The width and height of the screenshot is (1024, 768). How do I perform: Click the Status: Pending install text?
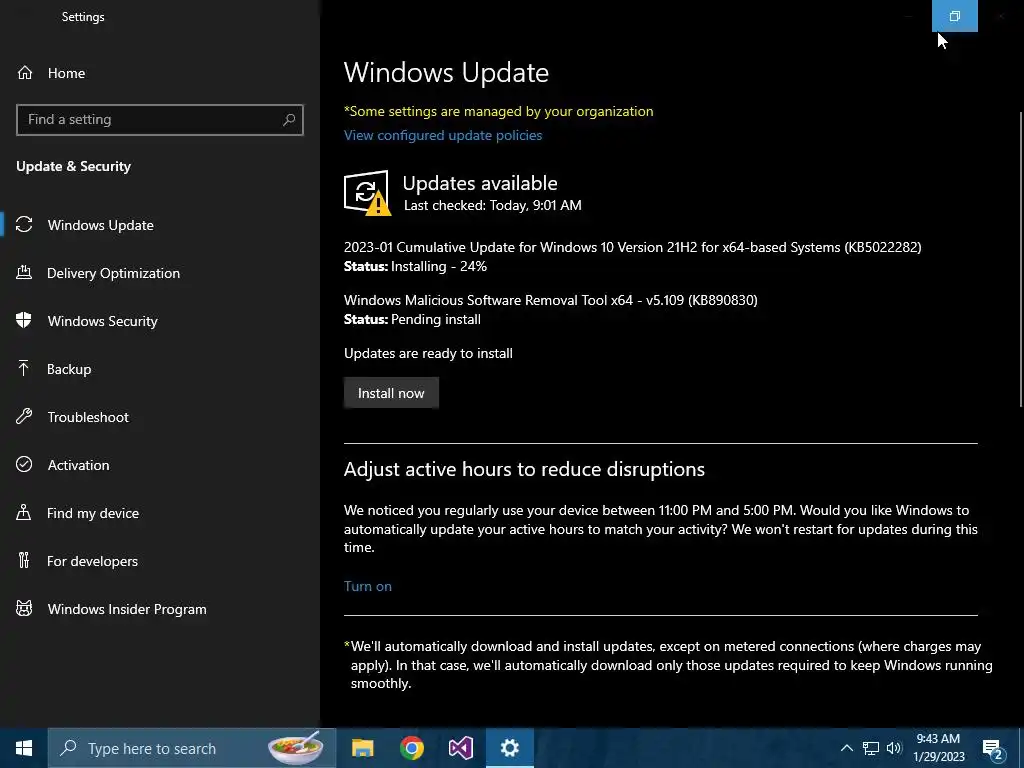[x=412, y=319]
